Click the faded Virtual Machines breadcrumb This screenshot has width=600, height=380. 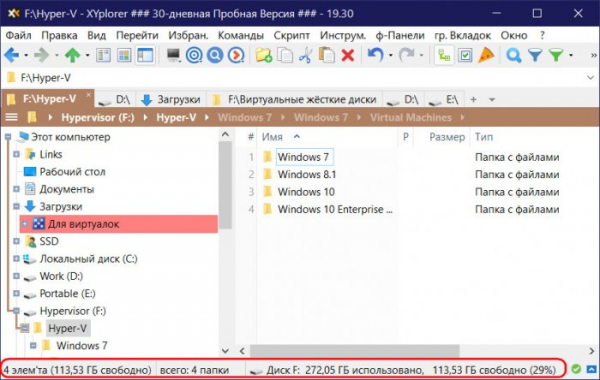pyautogui.click(x=411, y=117)
